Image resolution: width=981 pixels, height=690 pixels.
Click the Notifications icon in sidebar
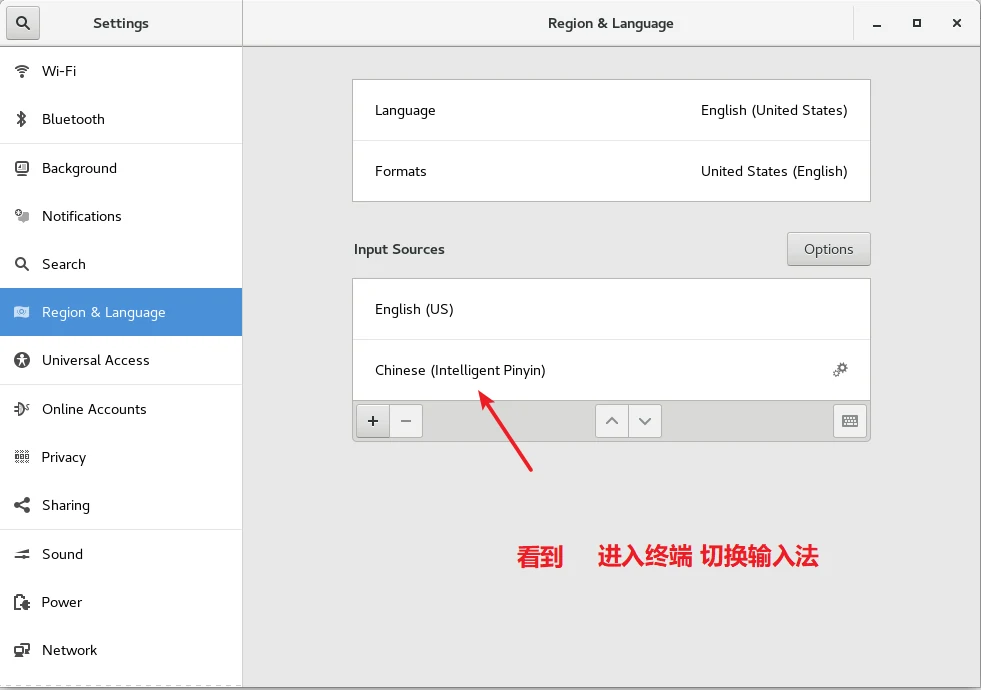pos(22,216)
